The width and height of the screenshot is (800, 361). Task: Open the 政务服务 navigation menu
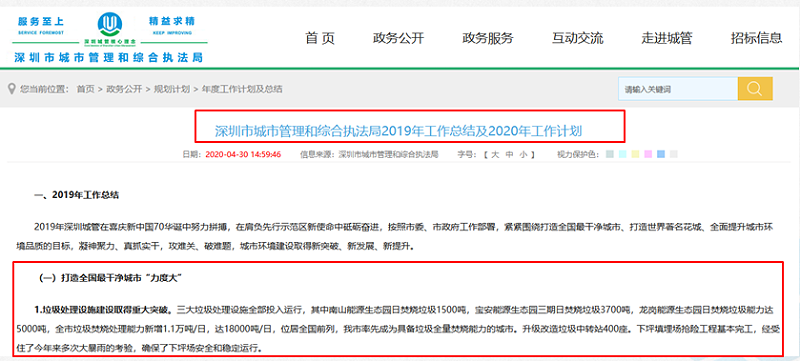point(488,38)
